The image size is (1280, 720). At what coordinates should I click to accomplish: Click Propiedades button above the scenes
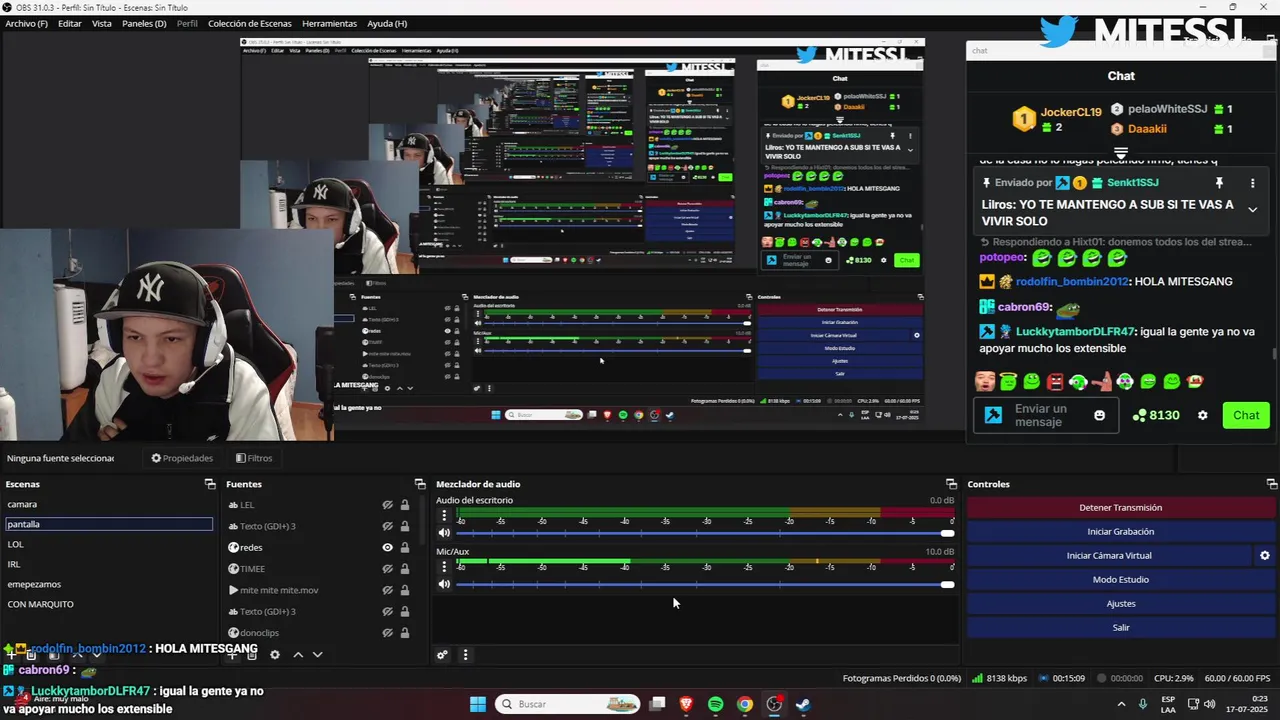pyautogui.click(x=182, y=458)
